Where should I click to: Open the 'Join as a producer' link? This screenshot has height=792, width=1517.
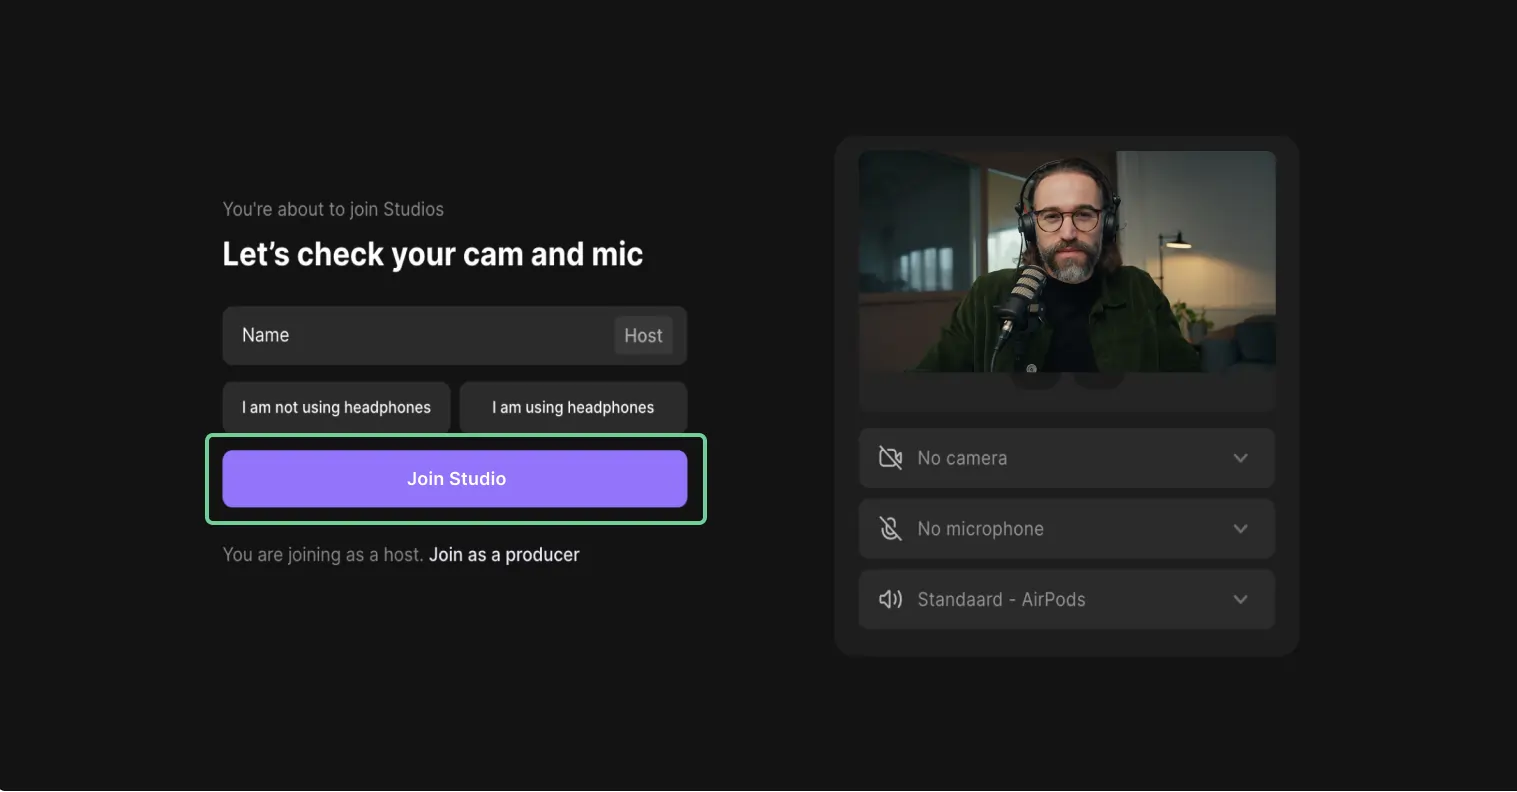click(504, 554)
